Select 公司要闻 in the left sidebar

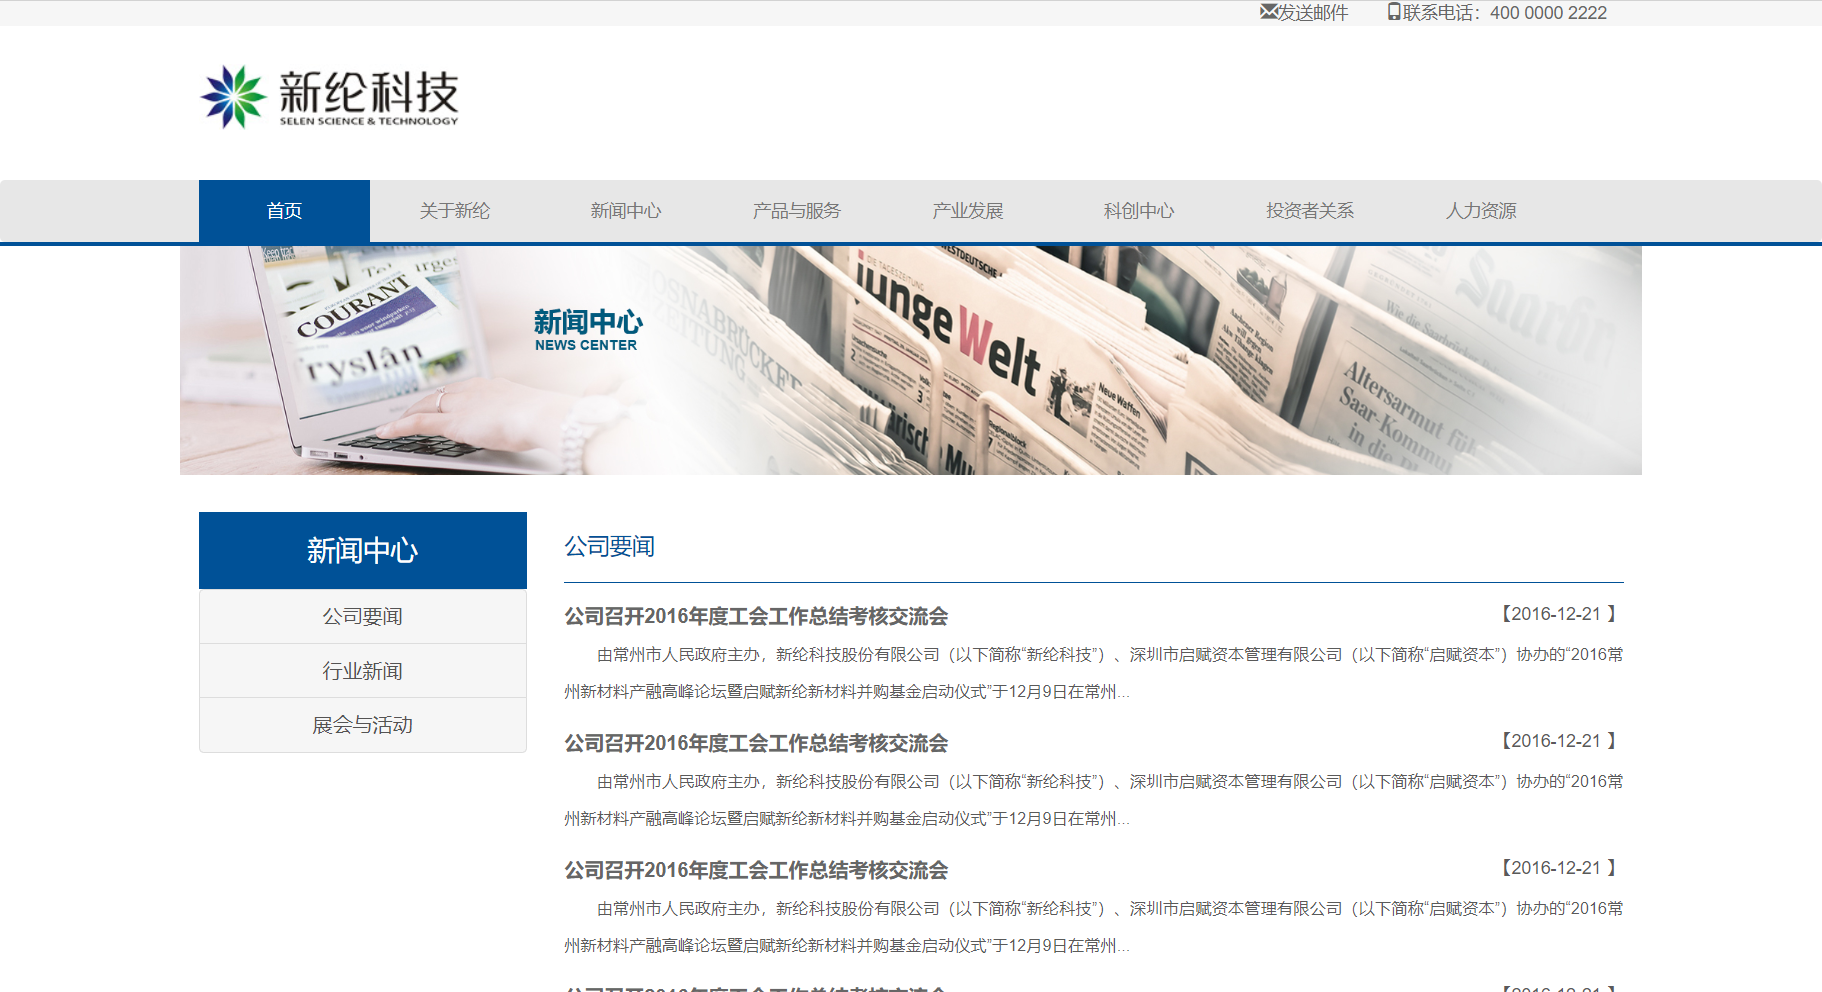[362, 617]
